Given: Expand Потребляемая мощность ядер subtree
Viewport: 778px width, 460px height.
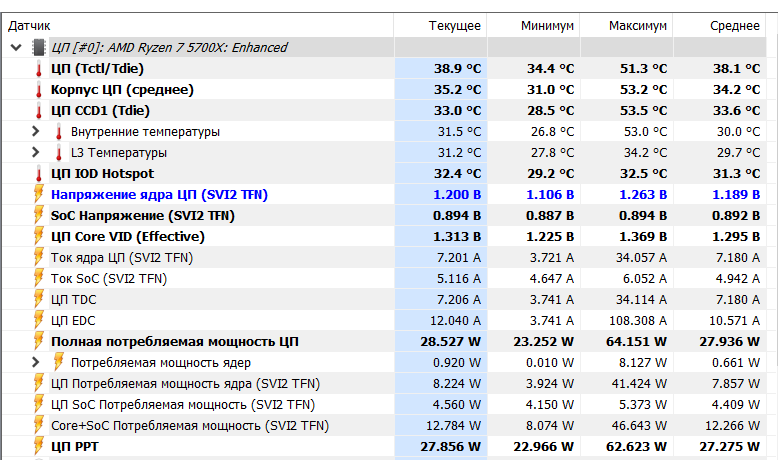Looking at the screenshot, I should click(36, 362).
